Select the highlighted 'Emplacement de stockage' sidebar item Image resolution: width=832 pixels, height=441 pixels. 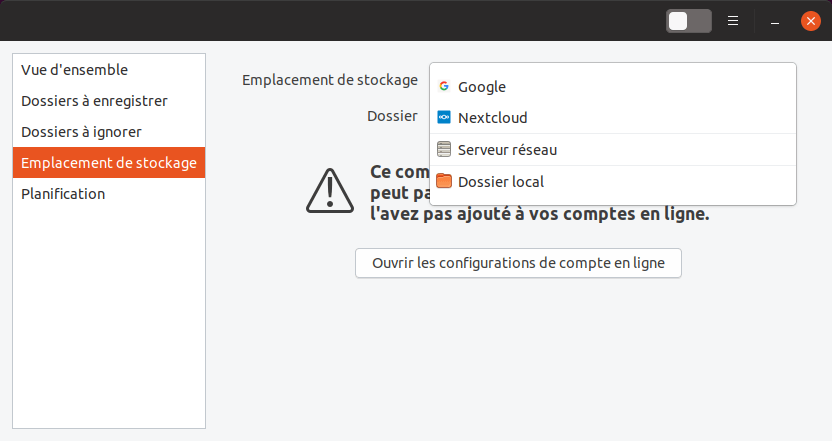[x=109, y=163]
